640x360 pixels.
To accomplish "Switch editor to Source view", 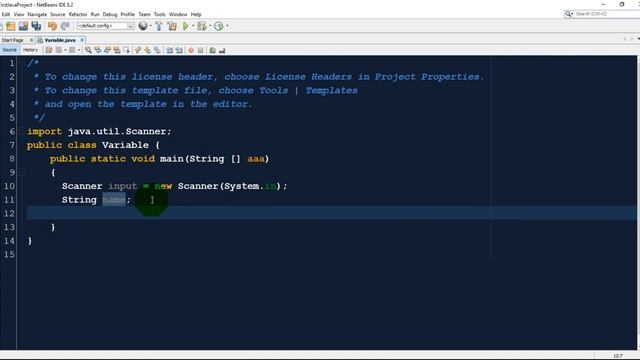I will pos(9,50).
